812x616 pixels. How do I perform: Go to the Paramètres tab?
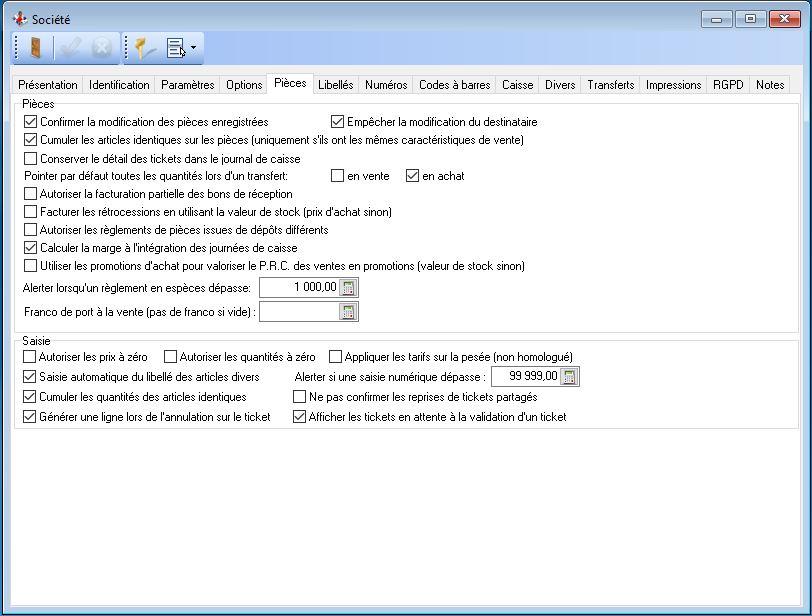(187, 85)
